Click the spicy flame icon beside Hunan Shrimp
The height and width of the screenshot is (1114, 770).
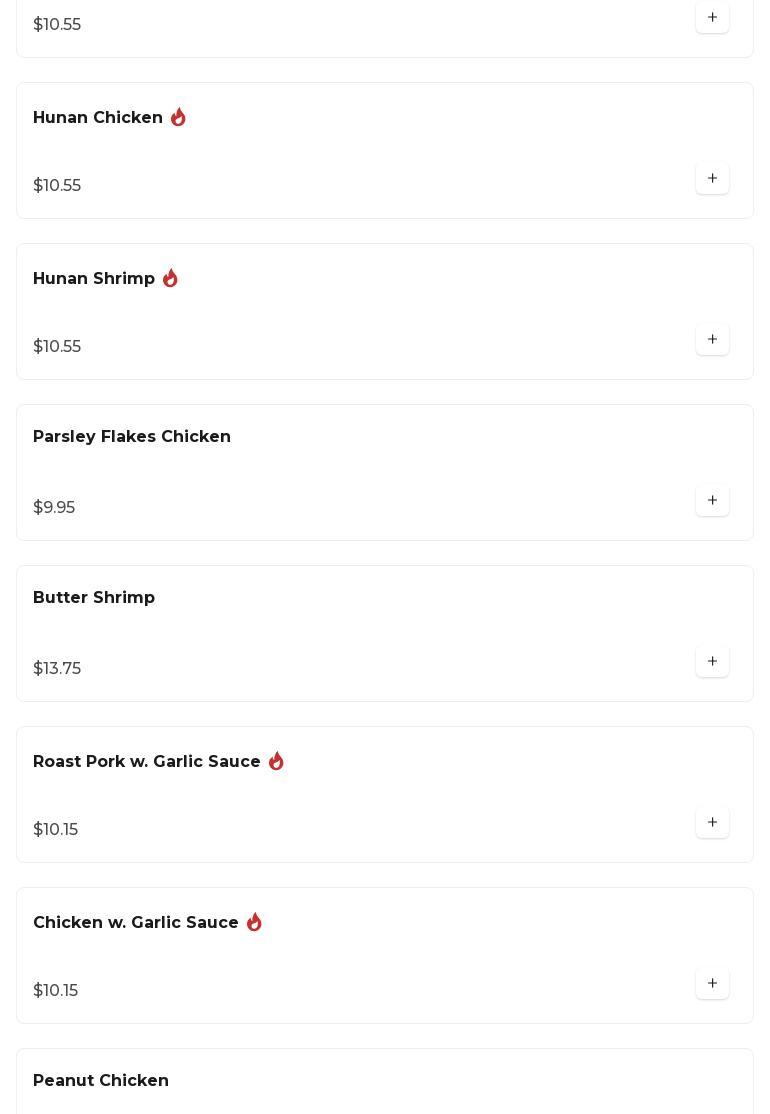(x=170, y=278)
